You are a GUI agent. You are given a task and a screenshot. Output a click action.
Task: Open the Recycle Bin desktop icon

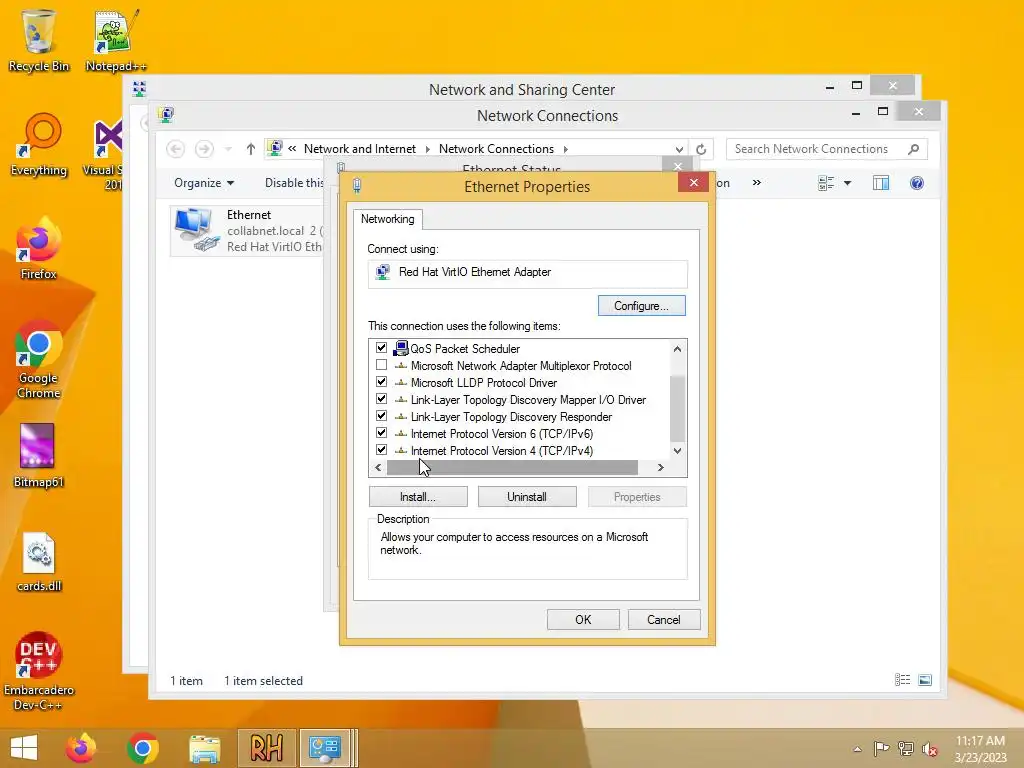click(x=38, y=40)
